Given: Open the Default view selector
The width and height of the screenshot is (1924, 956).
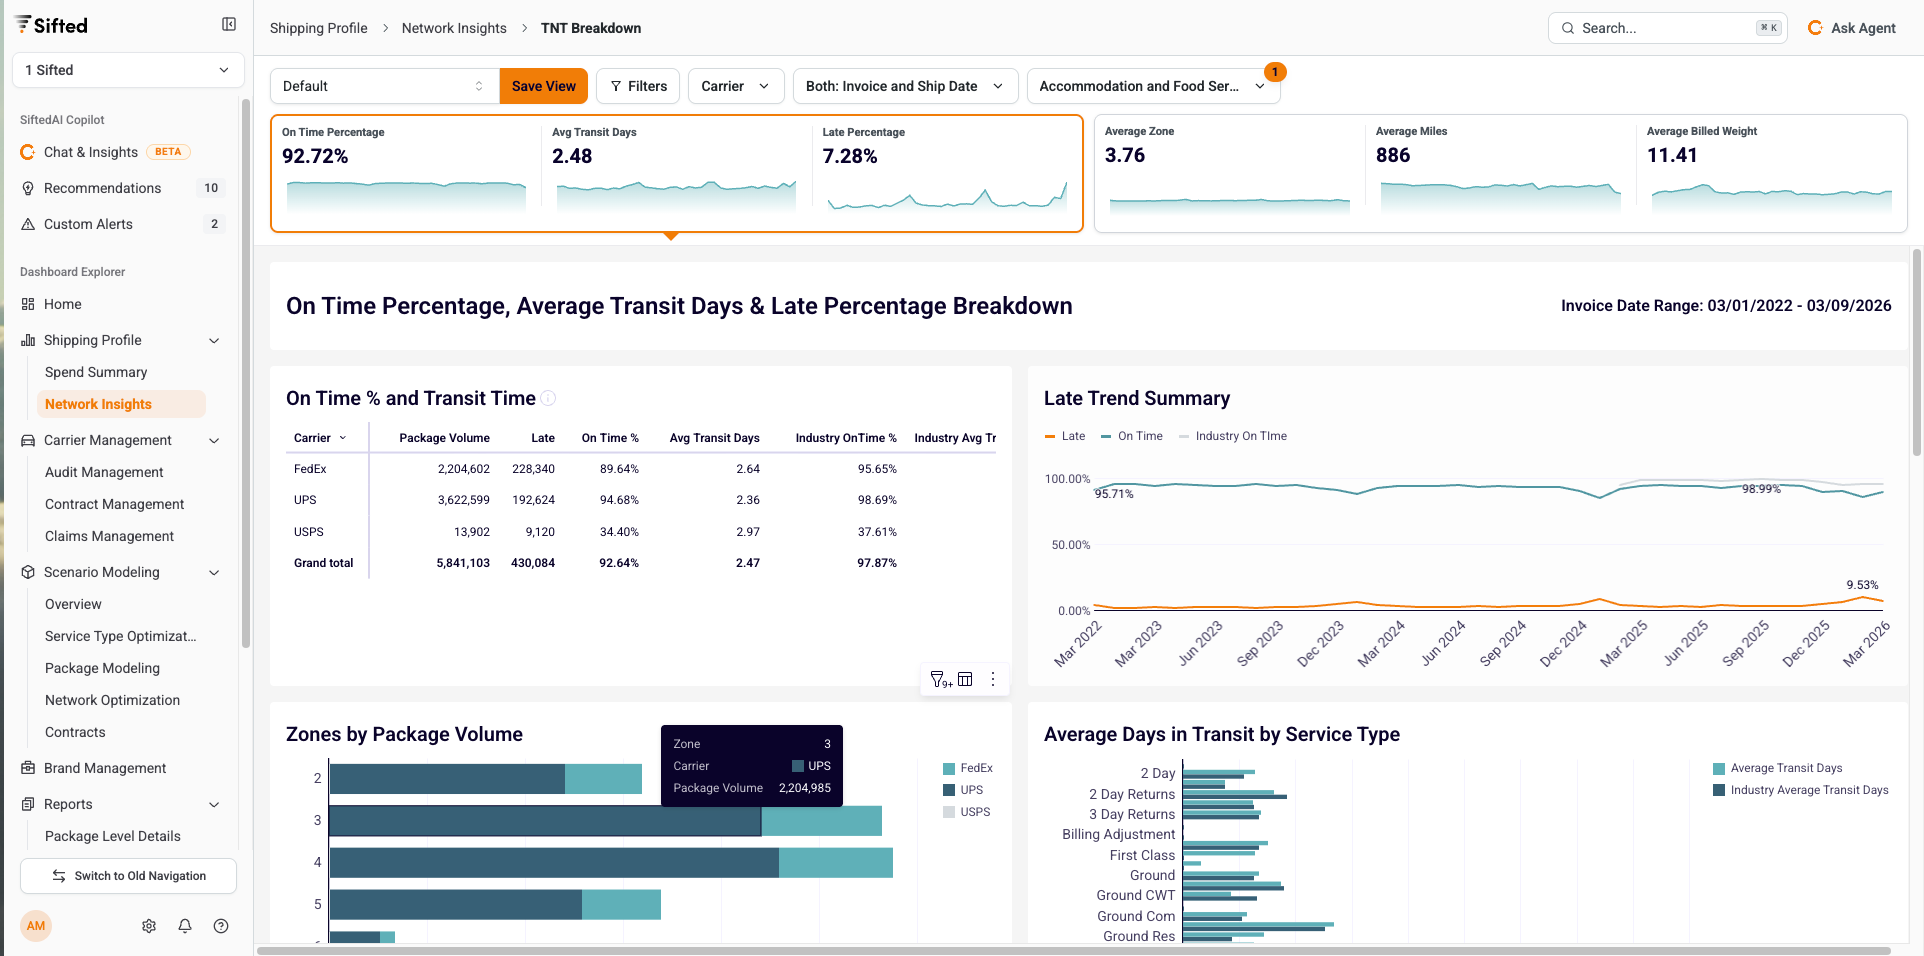Looking at the screenshot, I should coord(385,86).
